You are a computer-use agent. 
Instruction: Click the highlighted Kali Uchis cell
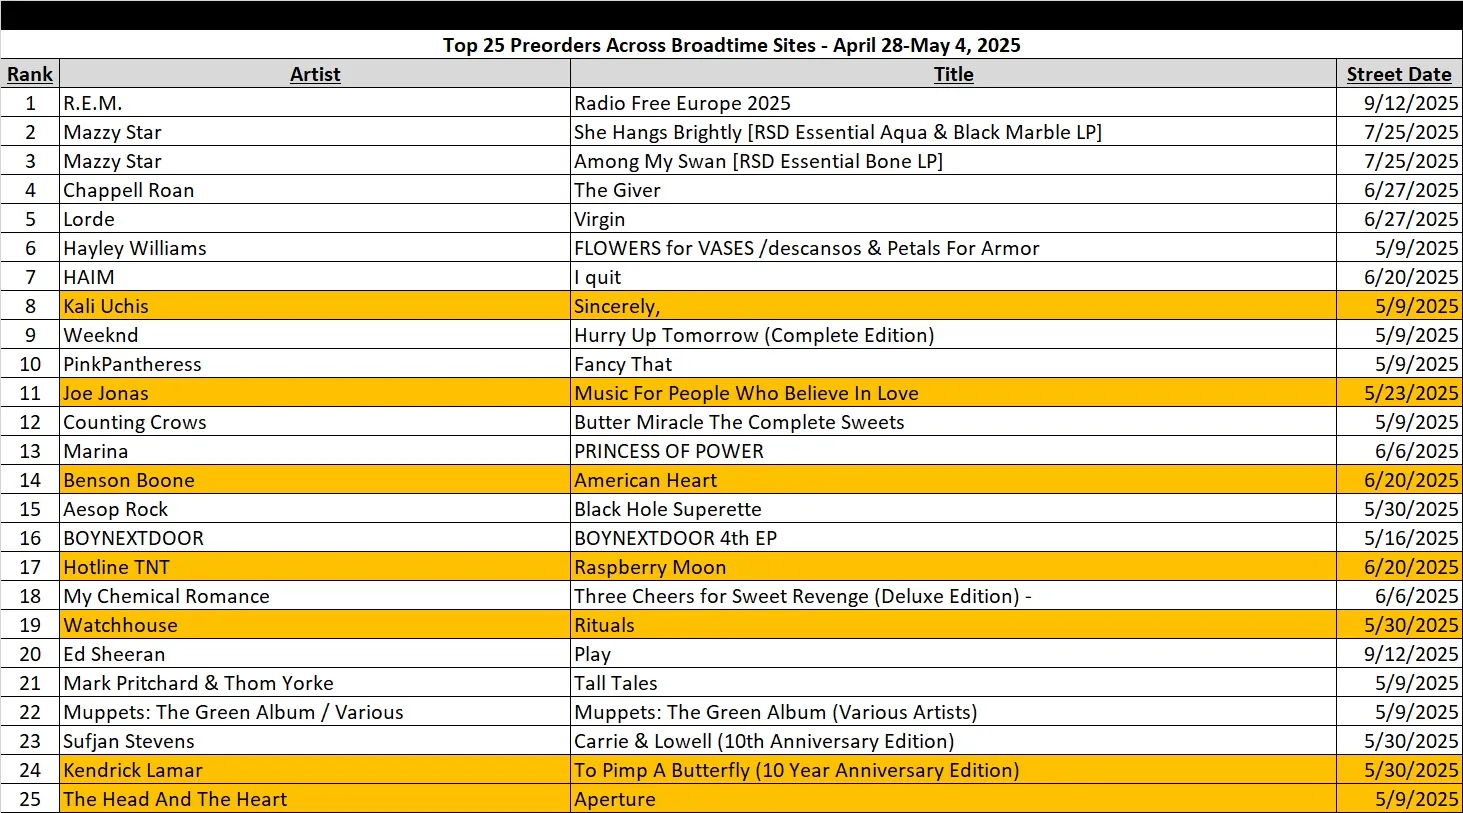315,306
